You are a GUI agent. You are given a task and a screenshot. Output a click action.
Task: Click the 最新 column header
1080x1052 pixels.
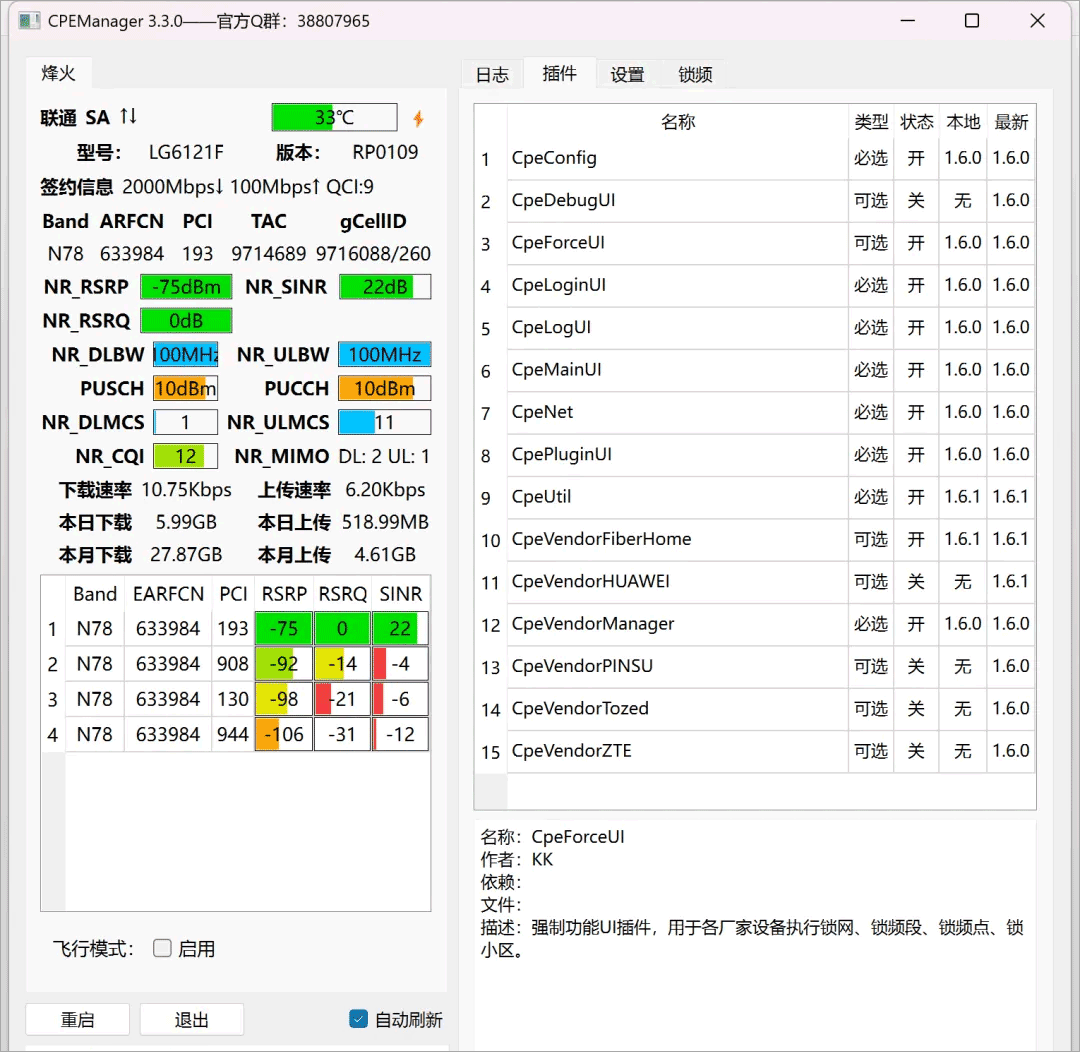tap(1010, 122)
